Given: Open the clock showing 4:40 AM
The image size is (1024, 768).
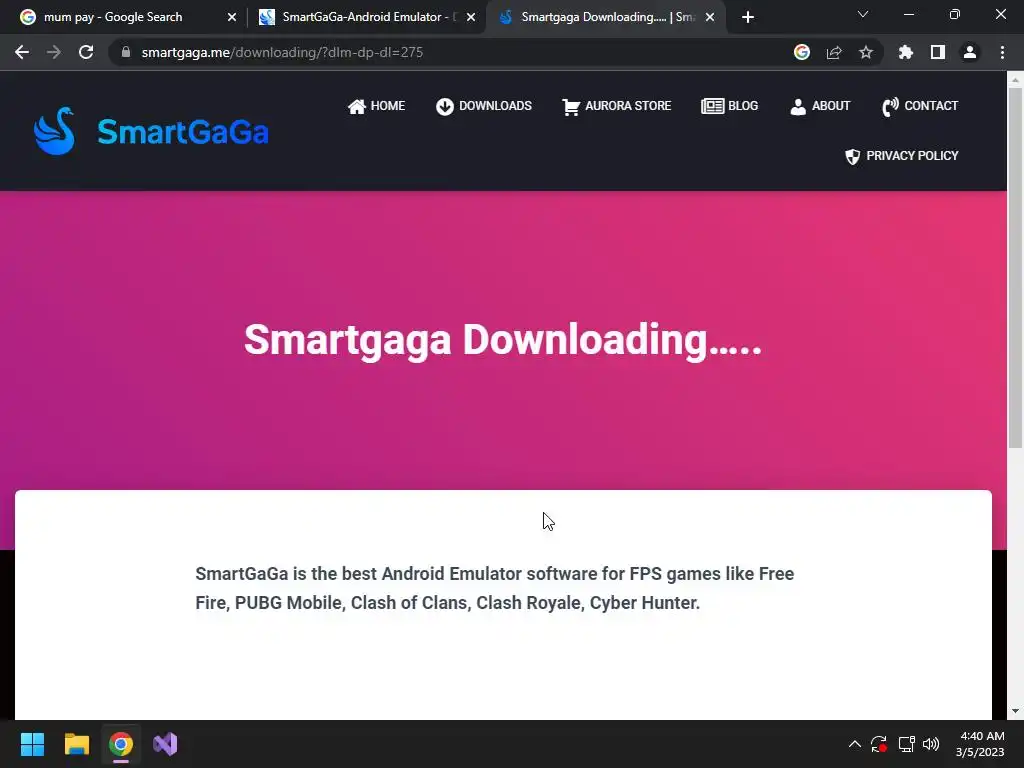Looking at the screenshot, I should click(x=980, y=744).
